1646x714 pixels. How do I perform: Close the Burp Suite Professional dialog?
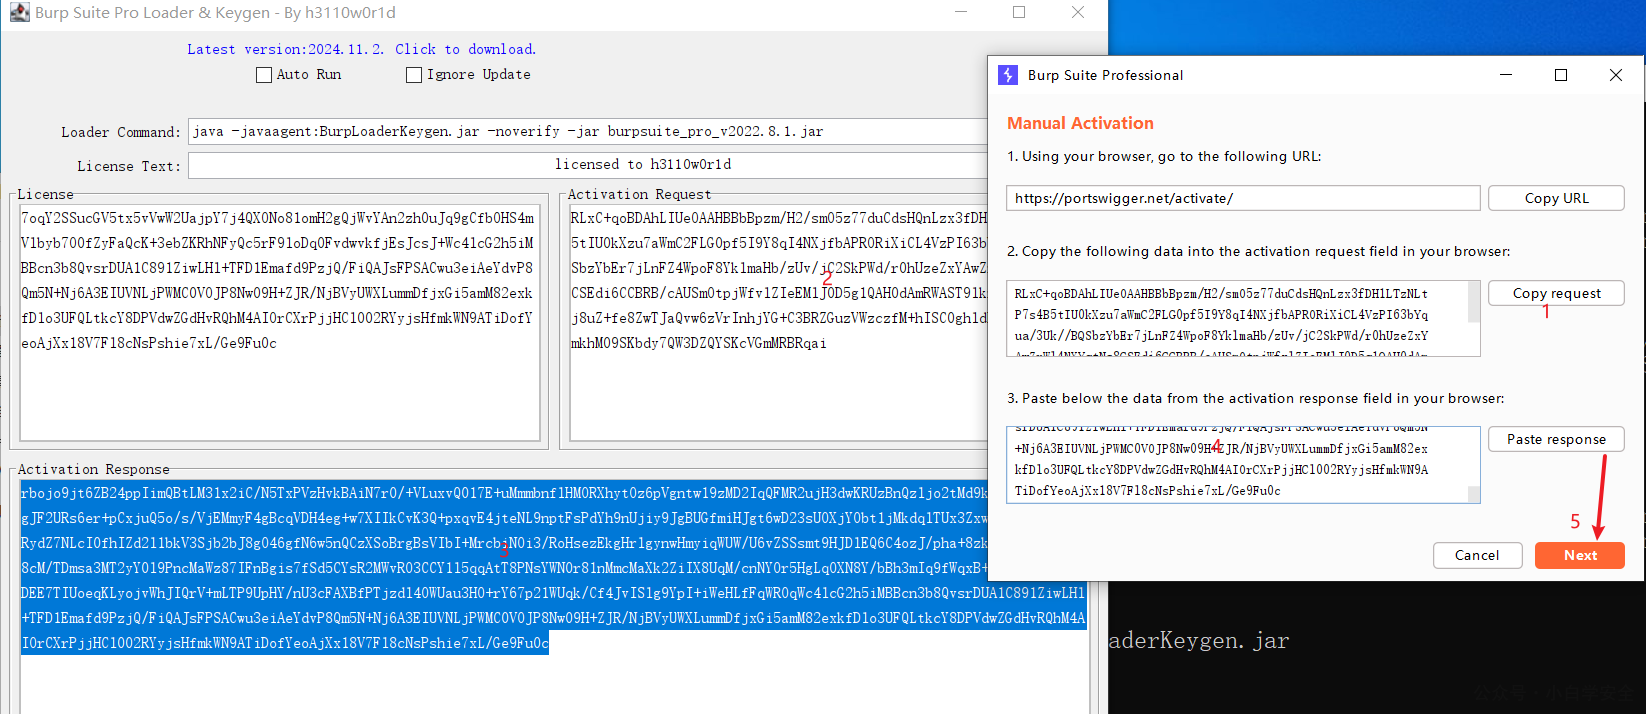[x=1615, y=75]
